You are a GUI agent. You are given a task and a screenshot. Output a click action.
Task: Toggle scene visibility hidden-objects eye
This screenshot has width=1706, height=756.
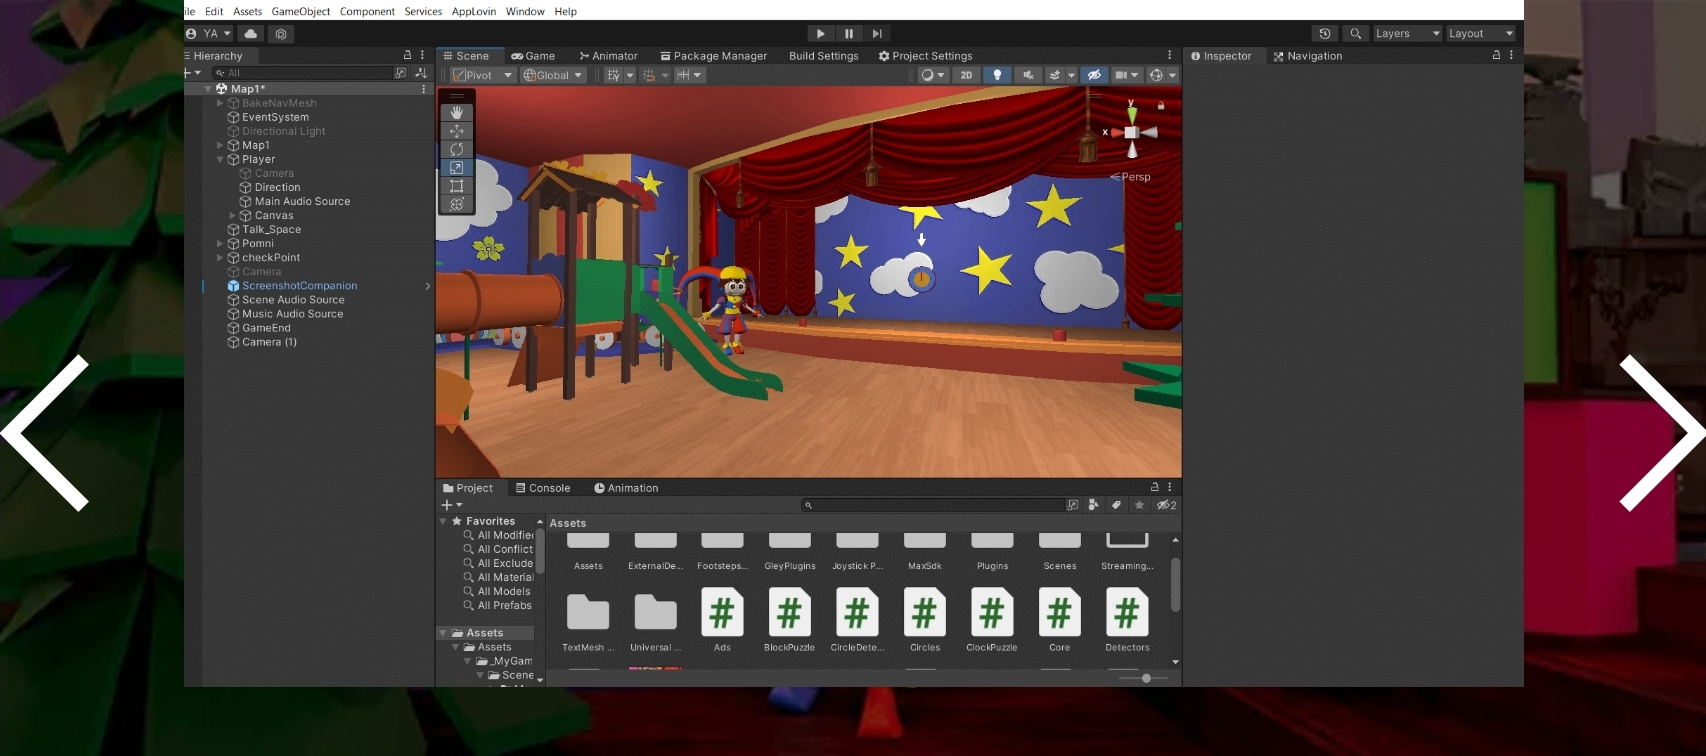1095,75
